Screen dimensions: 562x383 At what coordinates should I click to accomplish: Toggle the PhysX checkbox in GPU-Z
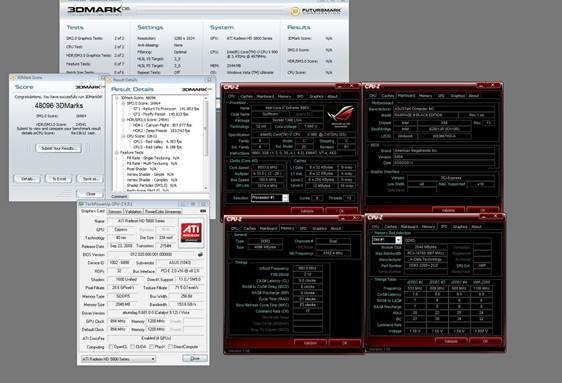coord(152,346)
